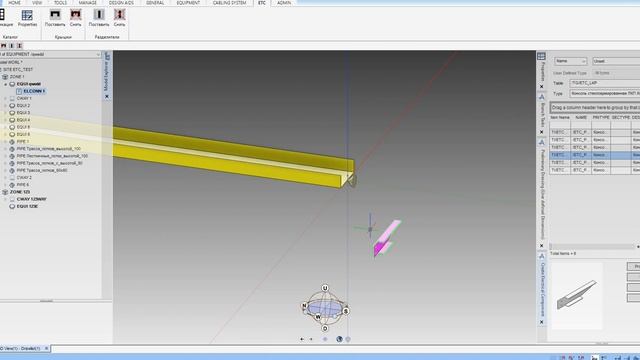Open the GENERAL ribbon tab
Image resolution: width=640 pixels, height=360 pixels.
tap(155, 3)
